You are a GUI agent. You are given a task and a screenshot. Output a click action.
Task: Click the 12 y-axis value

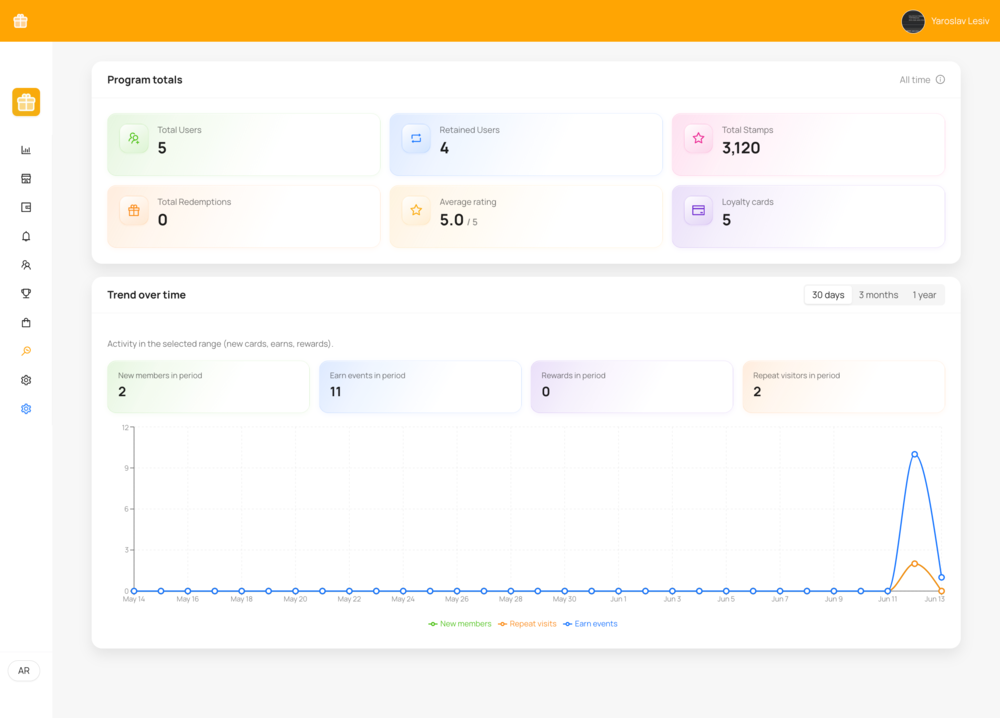(x=125, y=427)
